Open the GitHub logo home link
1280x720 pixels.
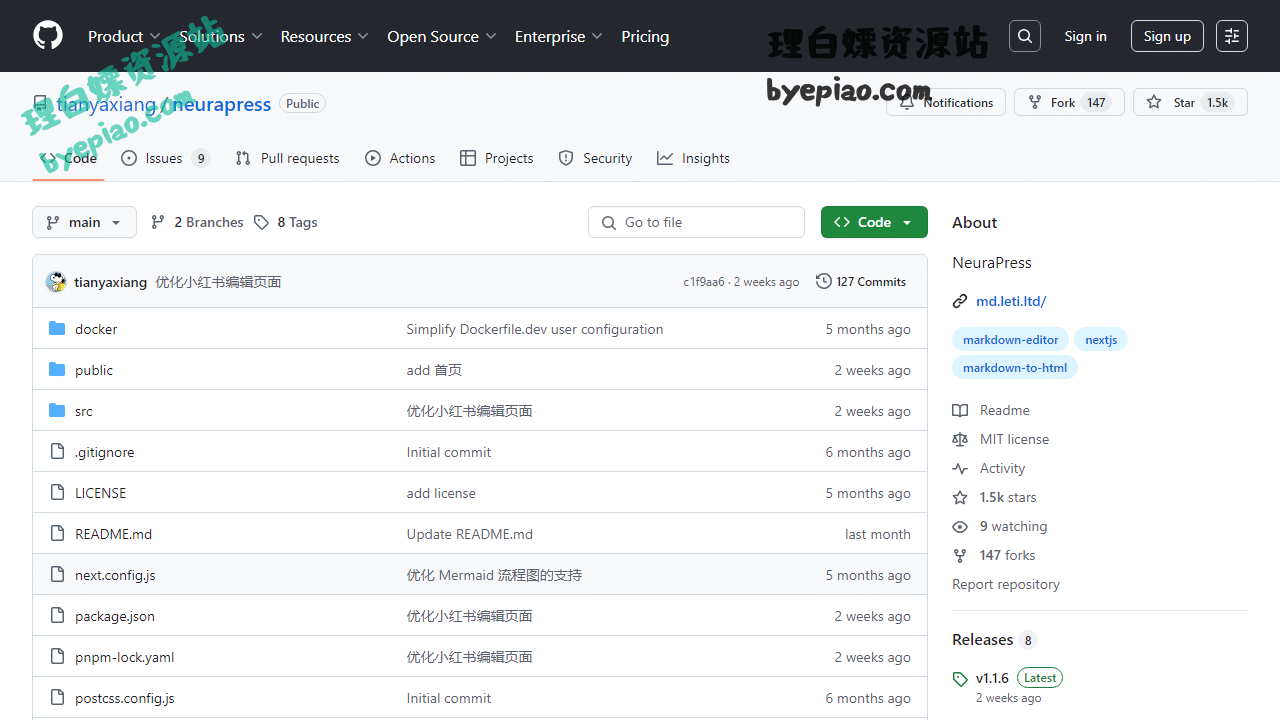coord(48,36)
